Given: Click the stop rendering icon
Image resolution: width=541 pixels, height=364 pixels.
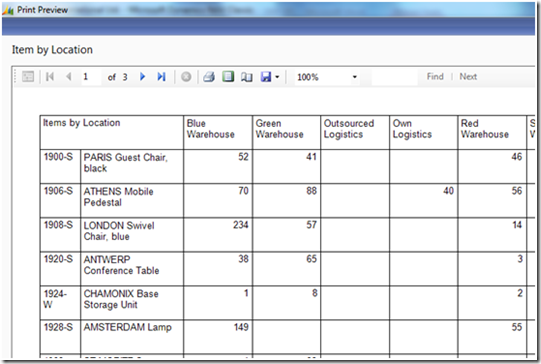Looking at the screenshot, I should coord(186,77).
